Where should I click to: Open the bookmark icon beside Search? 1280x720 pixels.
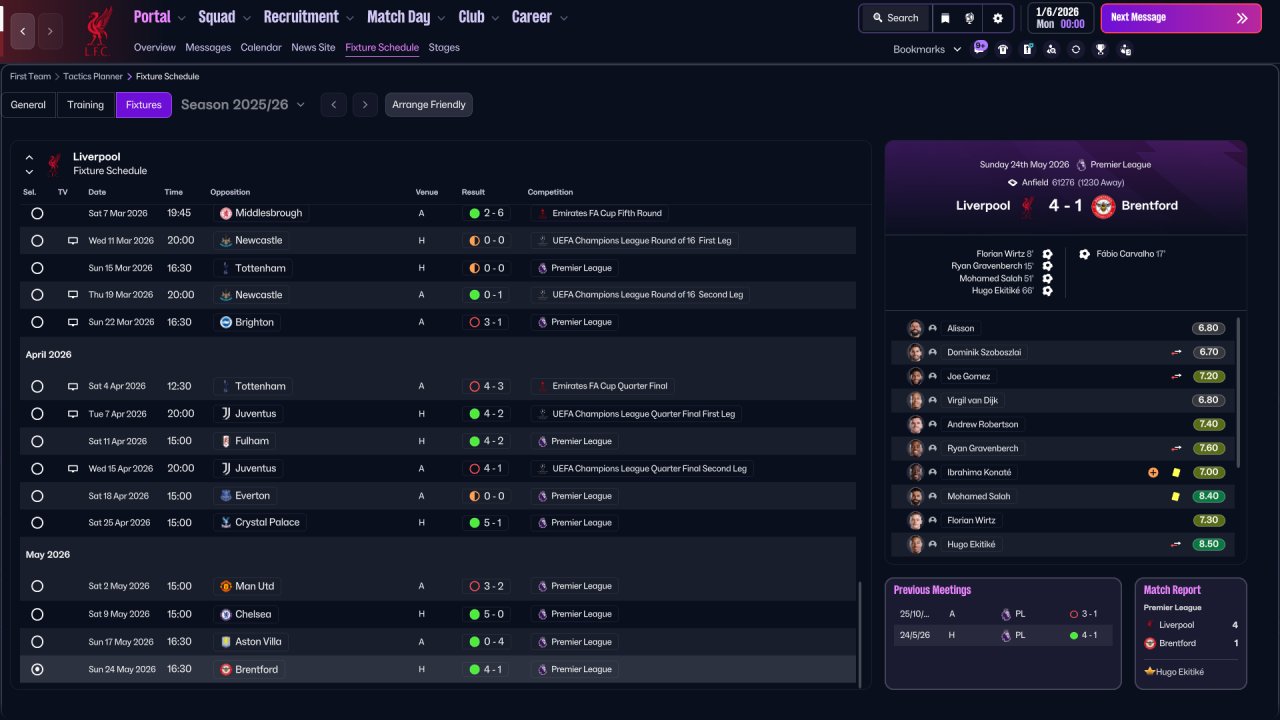point(945,18)
